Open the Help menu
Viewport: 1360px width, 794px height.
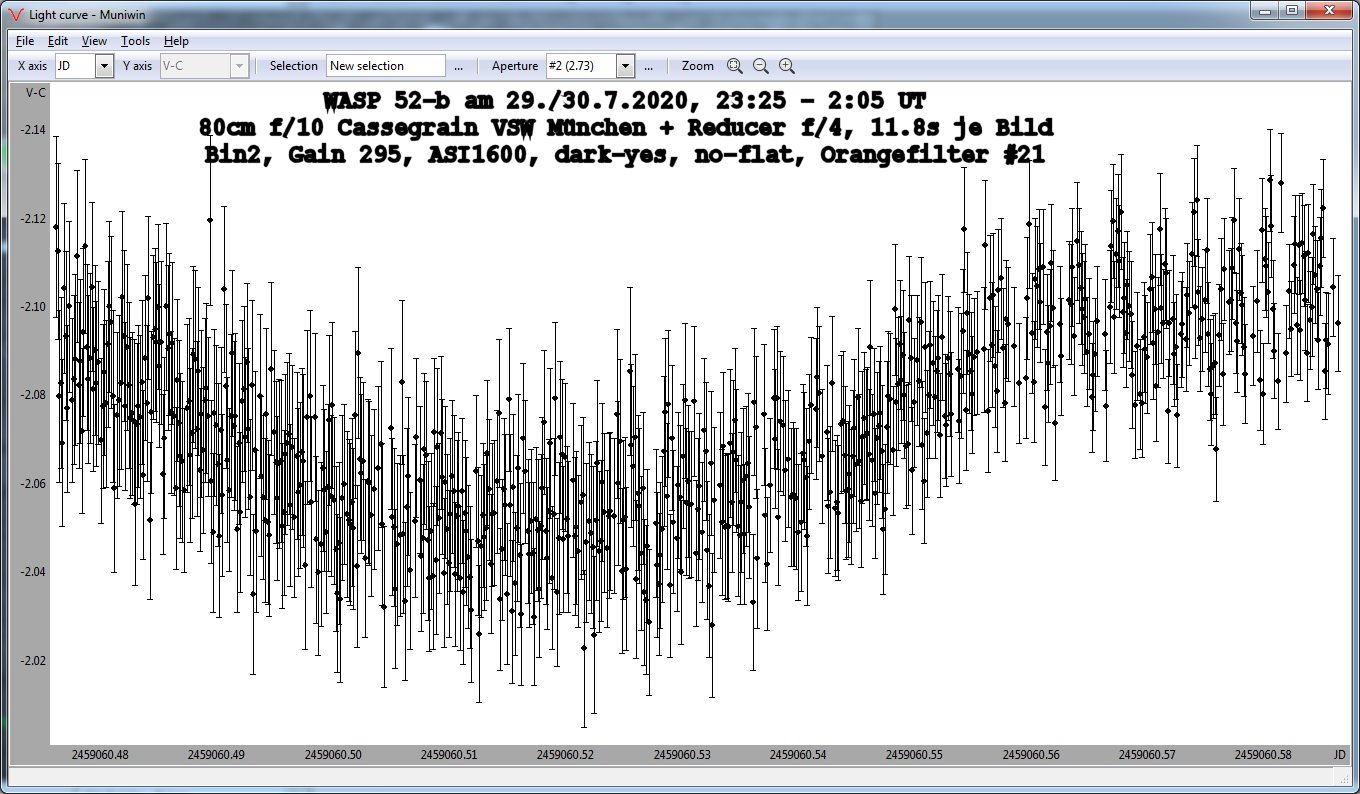point(176,41)
